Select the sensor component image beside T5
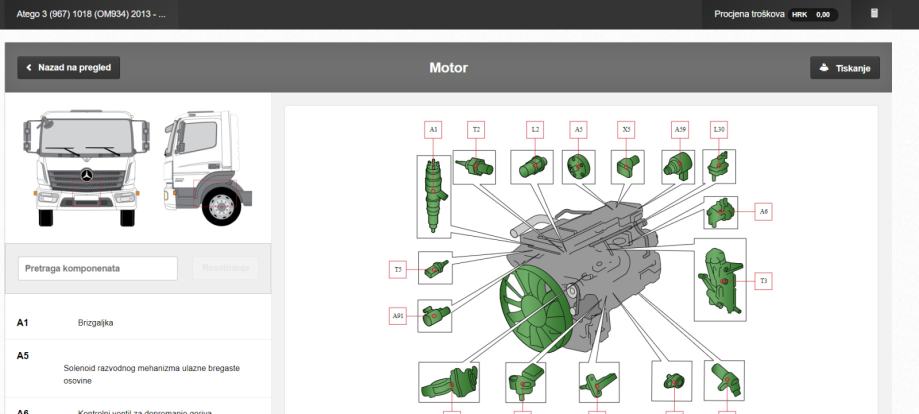 [x=435, y=268]
